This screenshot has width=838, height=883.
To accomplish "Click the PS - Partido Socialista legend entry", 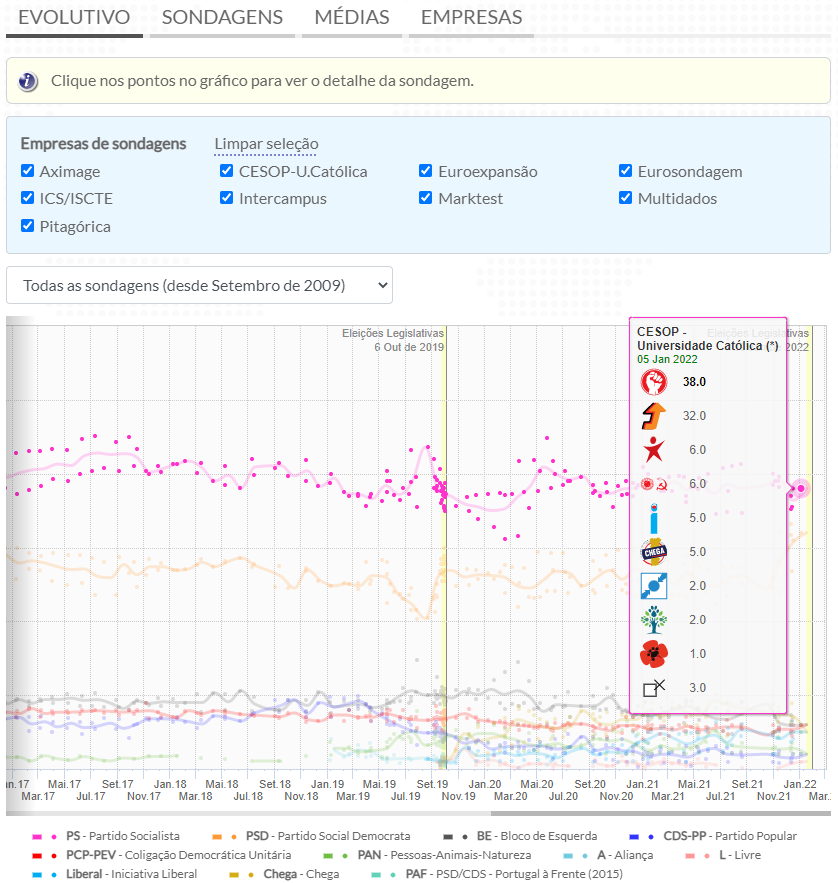I will click(122, 836).
